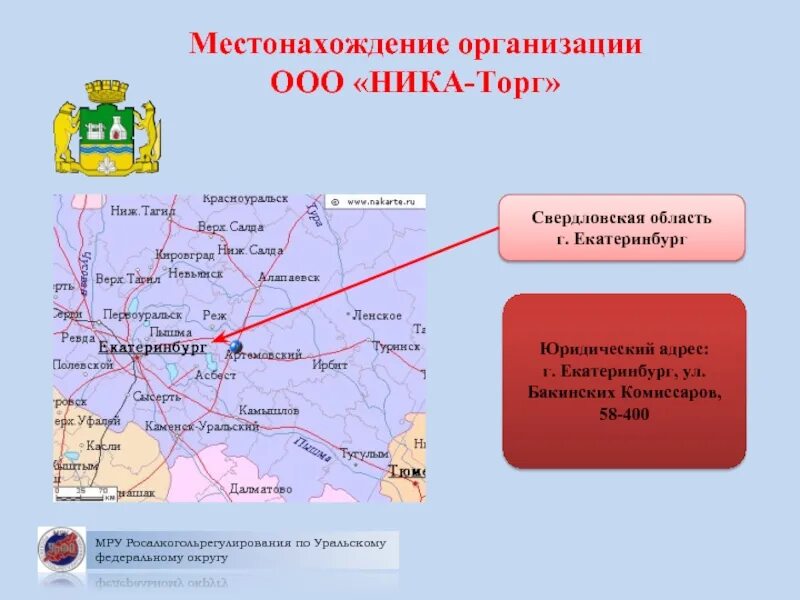Click 'Тугулым' map label

pyautogui.click(x=364, y=453)
